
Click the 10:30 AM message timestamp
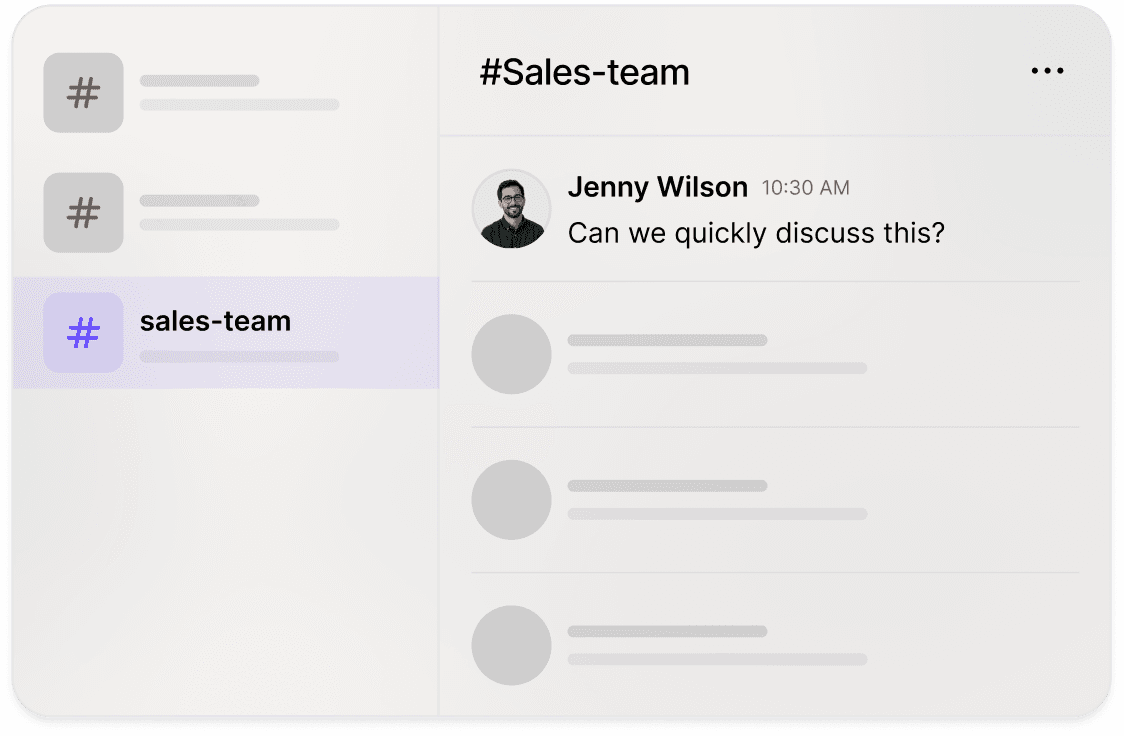click(805, 188)
